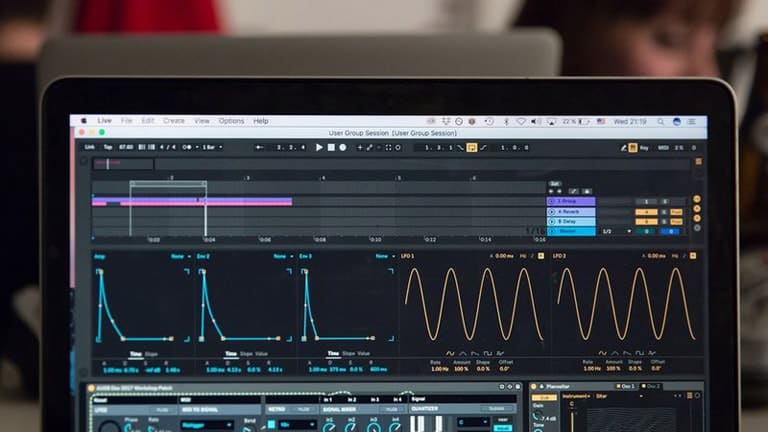This screenshot has width=768, height=432.
Task: Click the LFO 2 Amount value 100 %
Action: pos(614,368)
